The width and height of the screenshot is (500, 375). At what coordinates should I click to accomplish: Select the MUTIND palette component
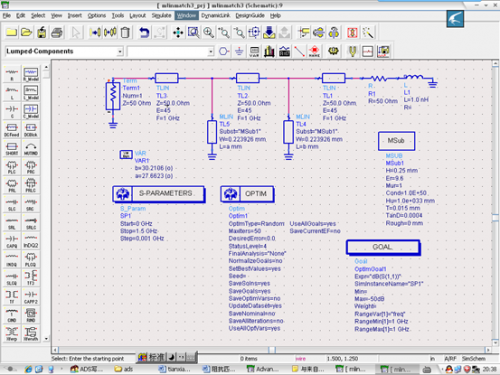coord(31,149)
